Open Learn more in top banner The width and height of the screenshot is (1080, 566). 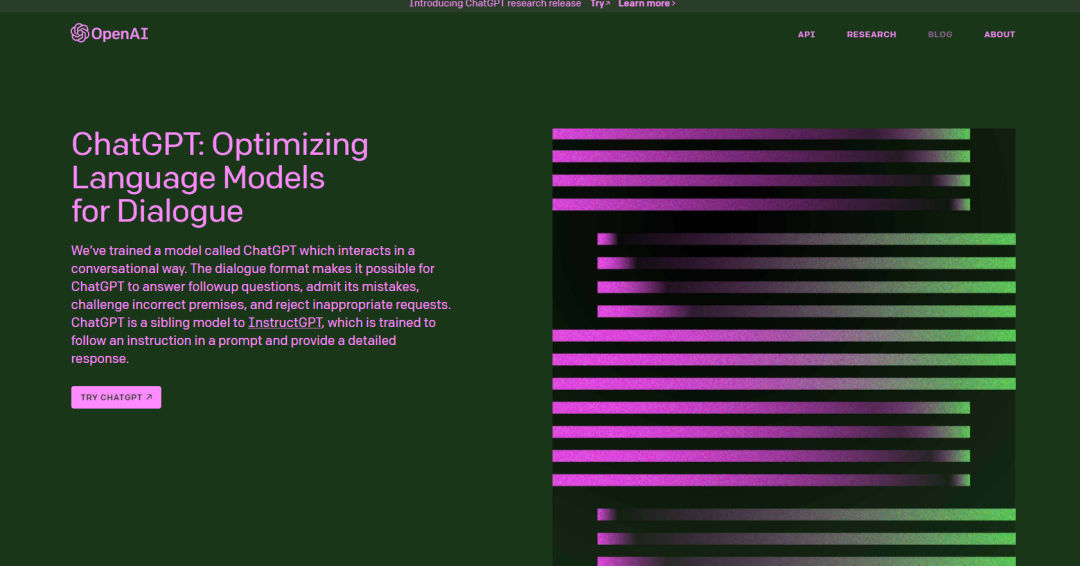(647, 4)
